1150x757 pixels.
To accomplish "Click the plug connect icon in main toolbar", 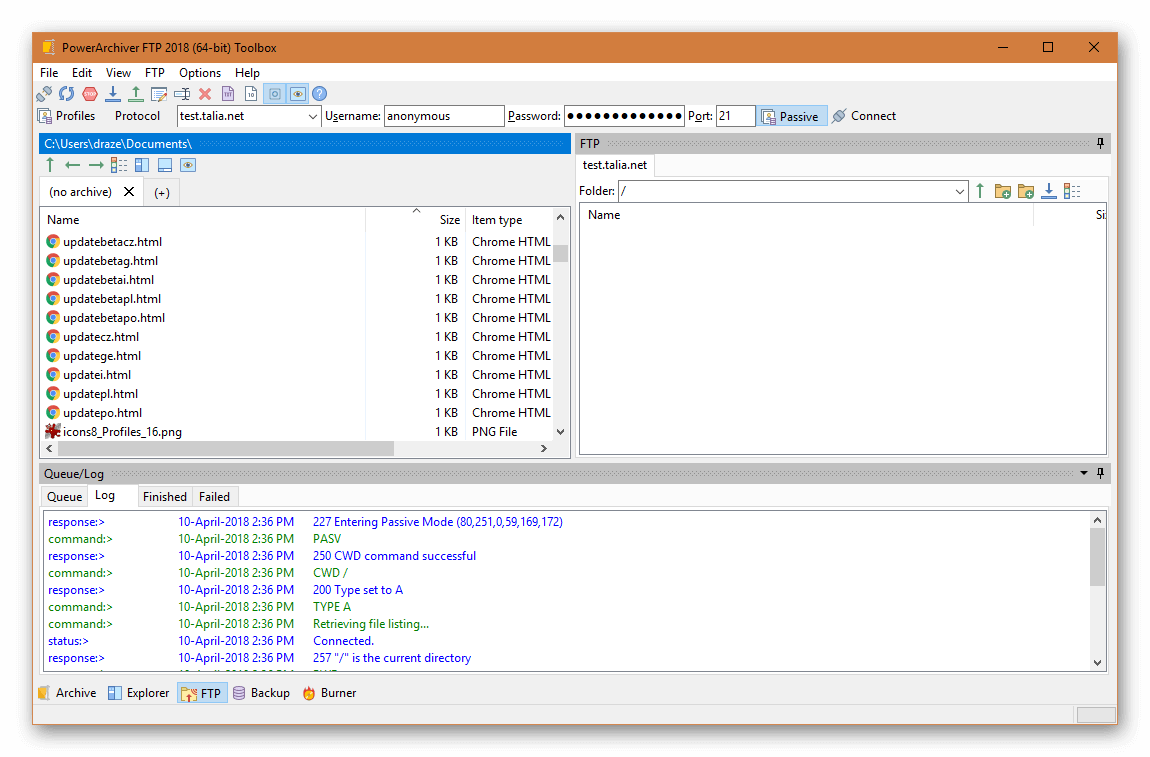I will 44,94.
